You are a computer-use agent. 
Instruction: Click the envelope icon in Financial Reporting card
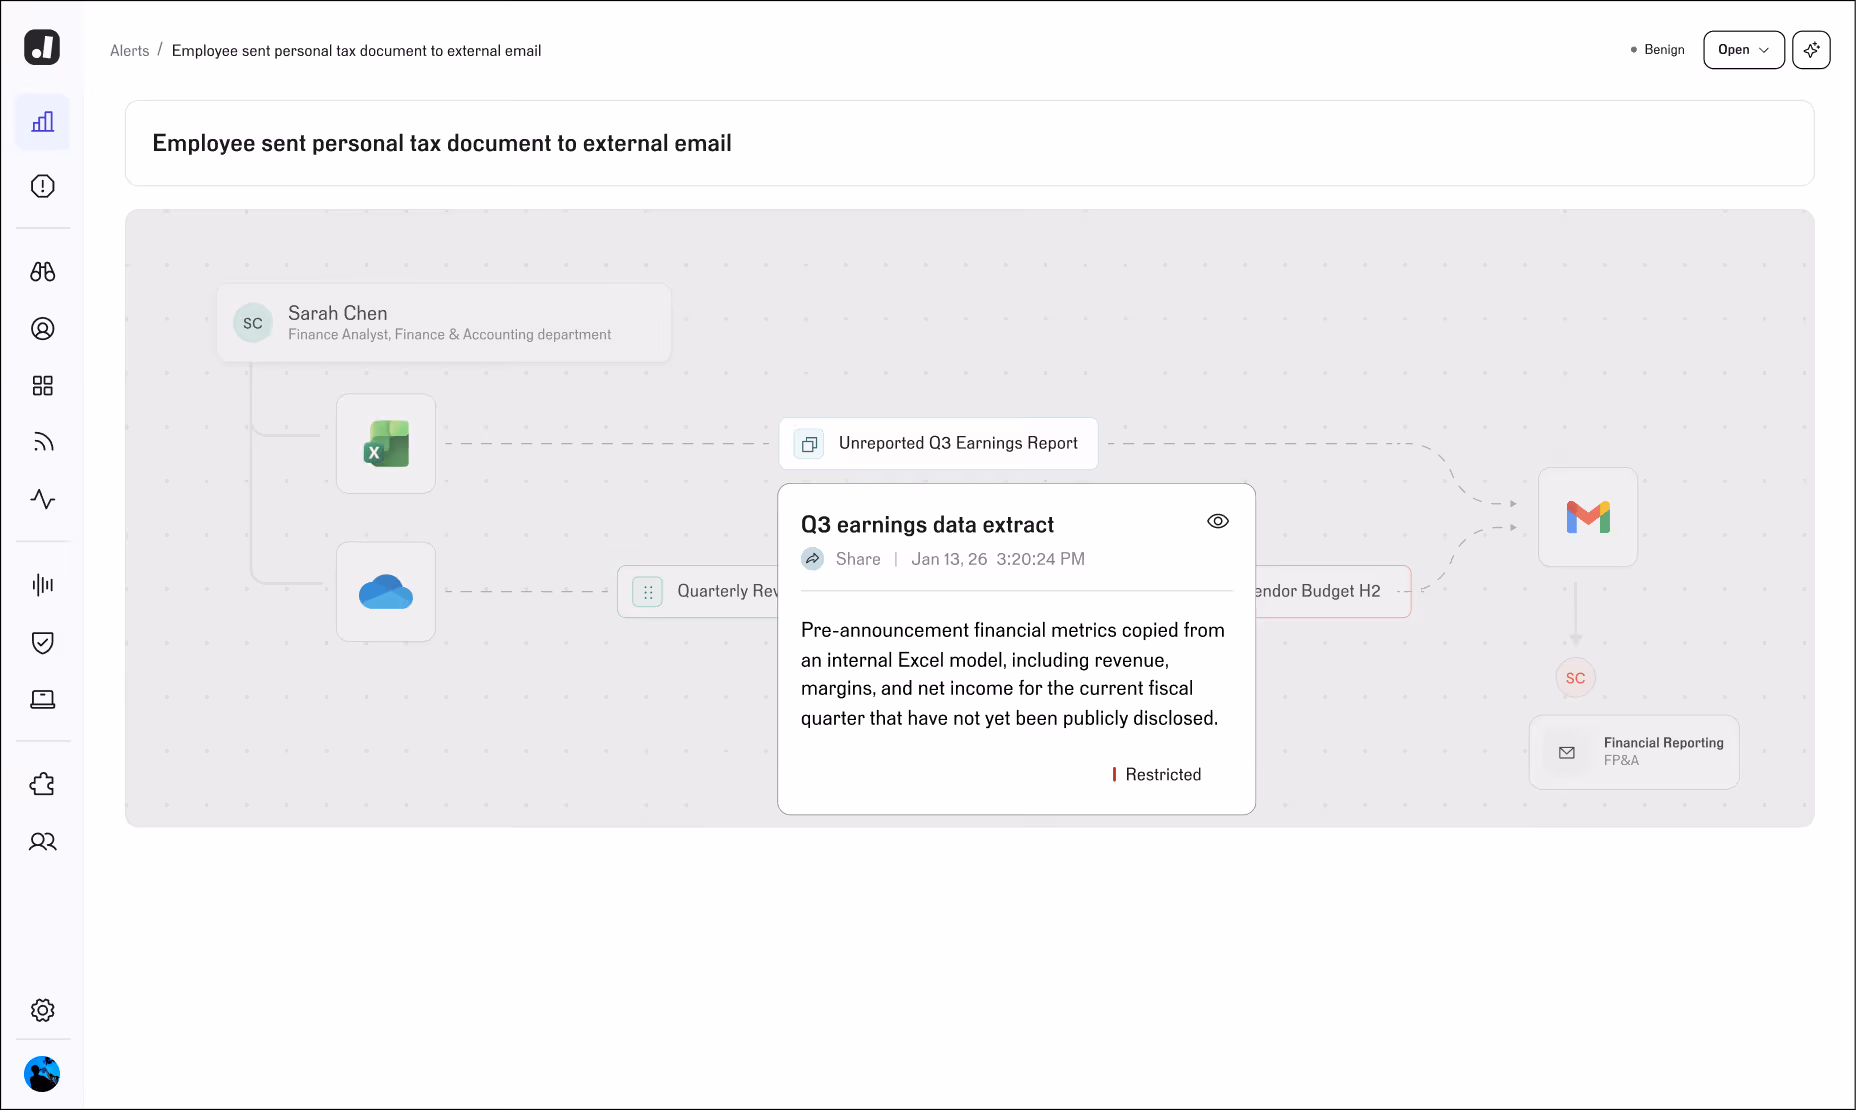pyautogui.click(x=1567, y=752)
